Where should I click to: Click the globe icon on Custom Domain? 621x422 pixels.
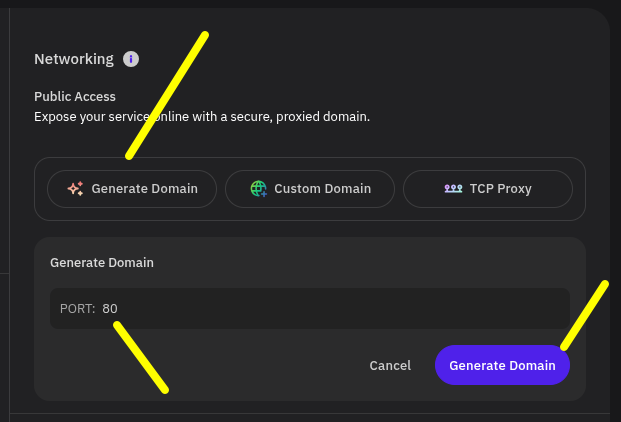coord(259,189)
